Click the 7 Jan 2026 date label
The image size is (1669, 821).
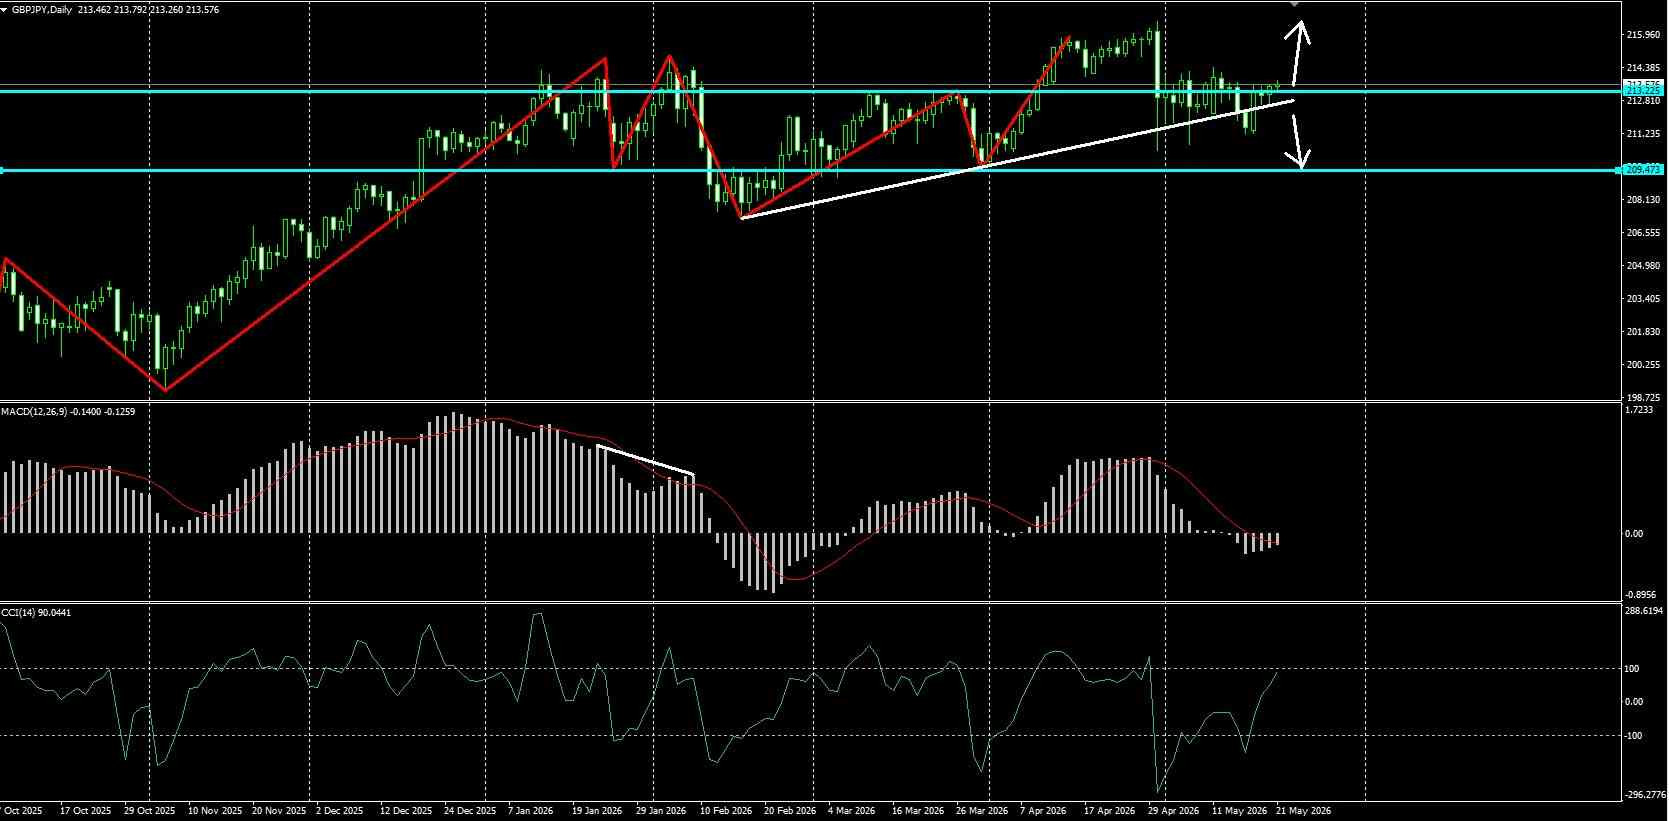point(531,811)
